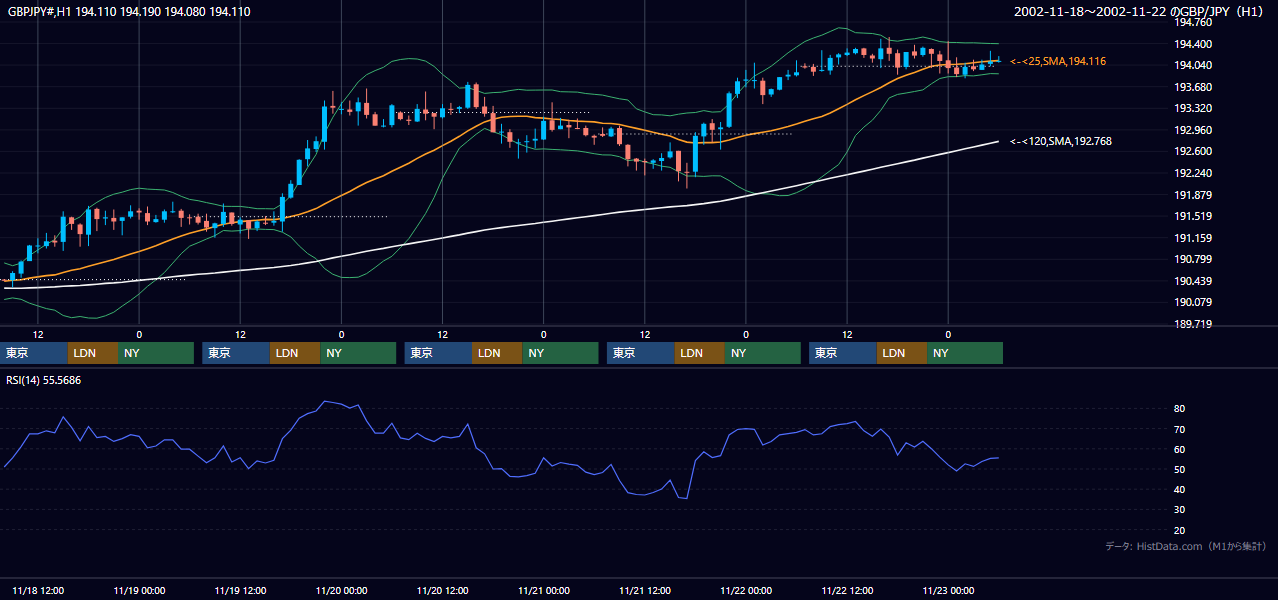Click the 11/18 12:00 time label
The height and width of the screenshot is (600, 1278).
[x=38, y=591]
